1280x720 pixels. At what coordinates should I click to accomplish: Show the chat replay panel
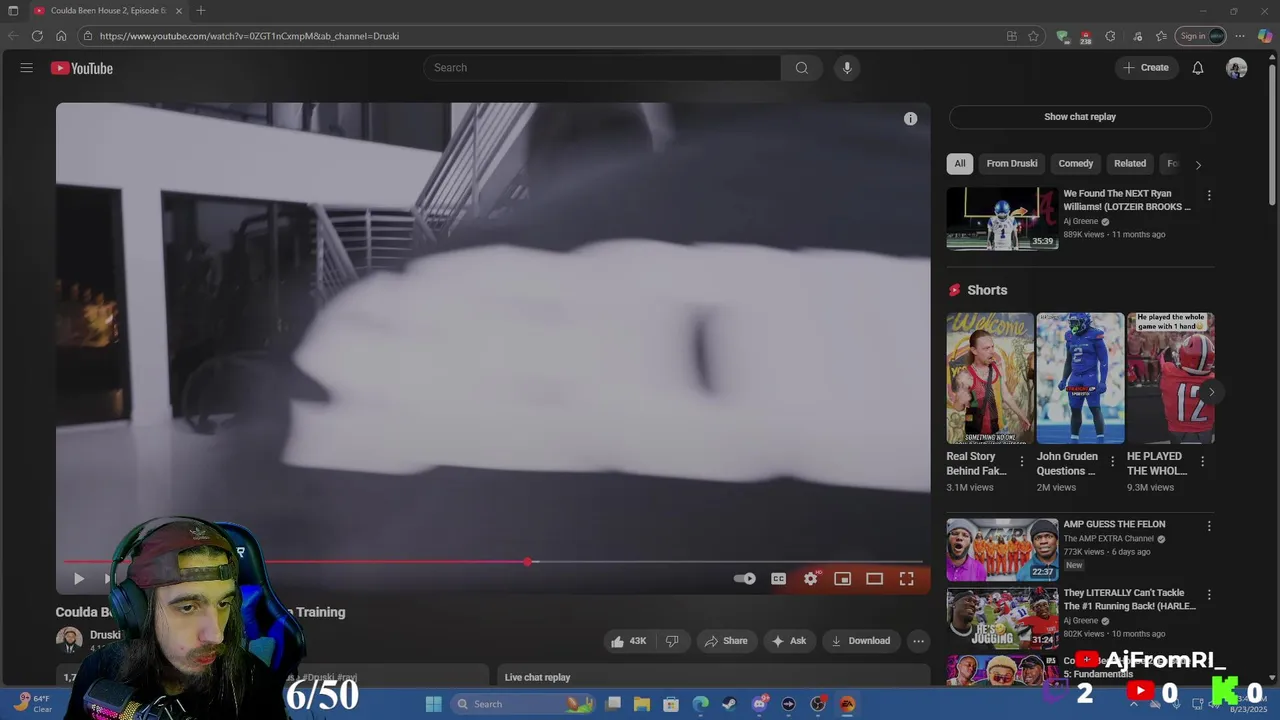pos(1080,117)
